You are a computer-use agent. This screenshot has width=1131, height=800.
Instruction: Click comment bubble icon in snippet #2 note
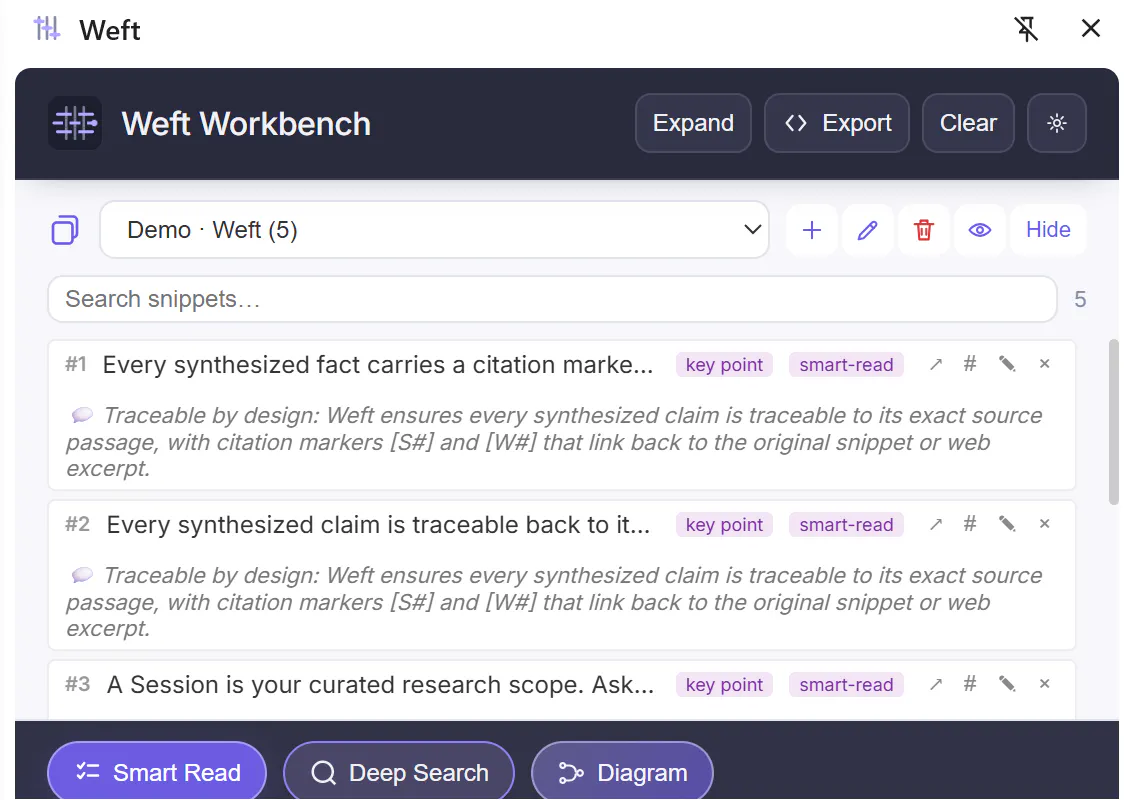(x=82, y=575)
